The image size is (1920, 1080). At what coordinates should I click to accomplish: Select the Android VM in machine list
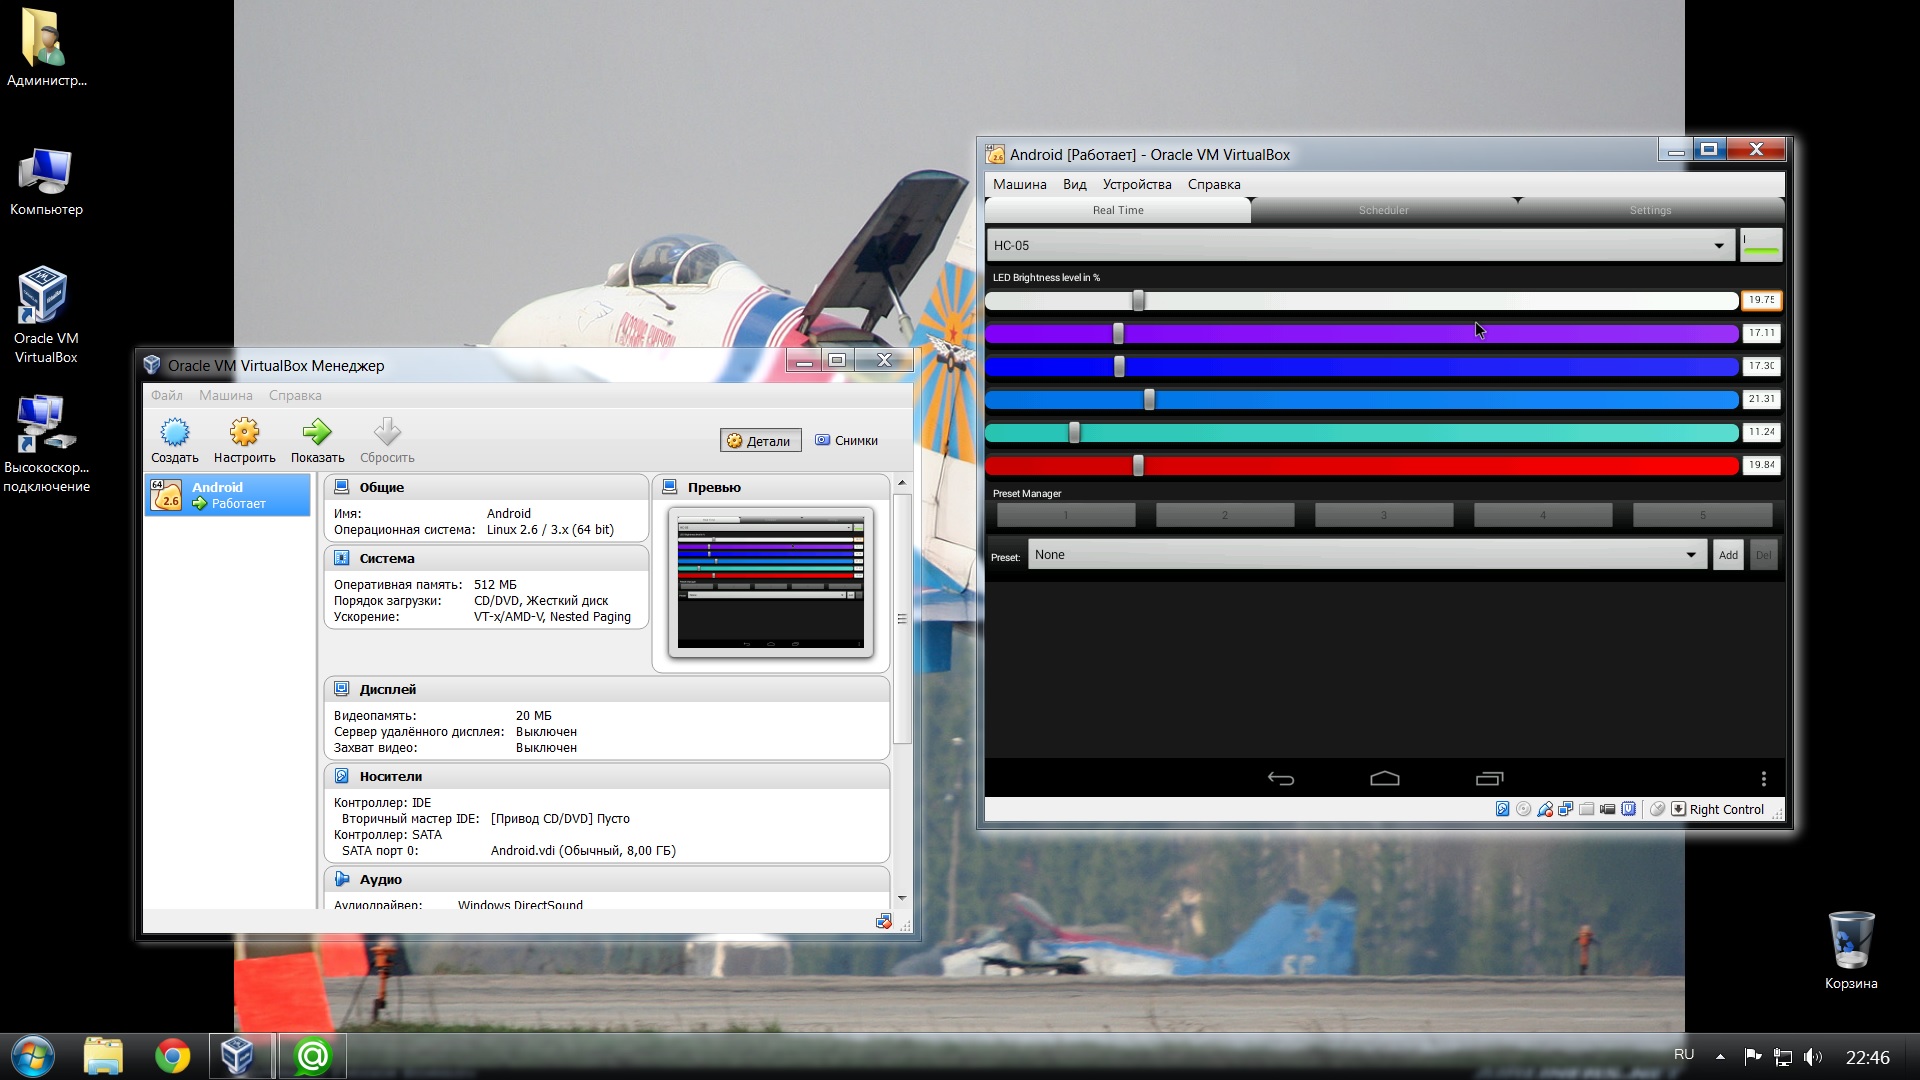point(228,495)
